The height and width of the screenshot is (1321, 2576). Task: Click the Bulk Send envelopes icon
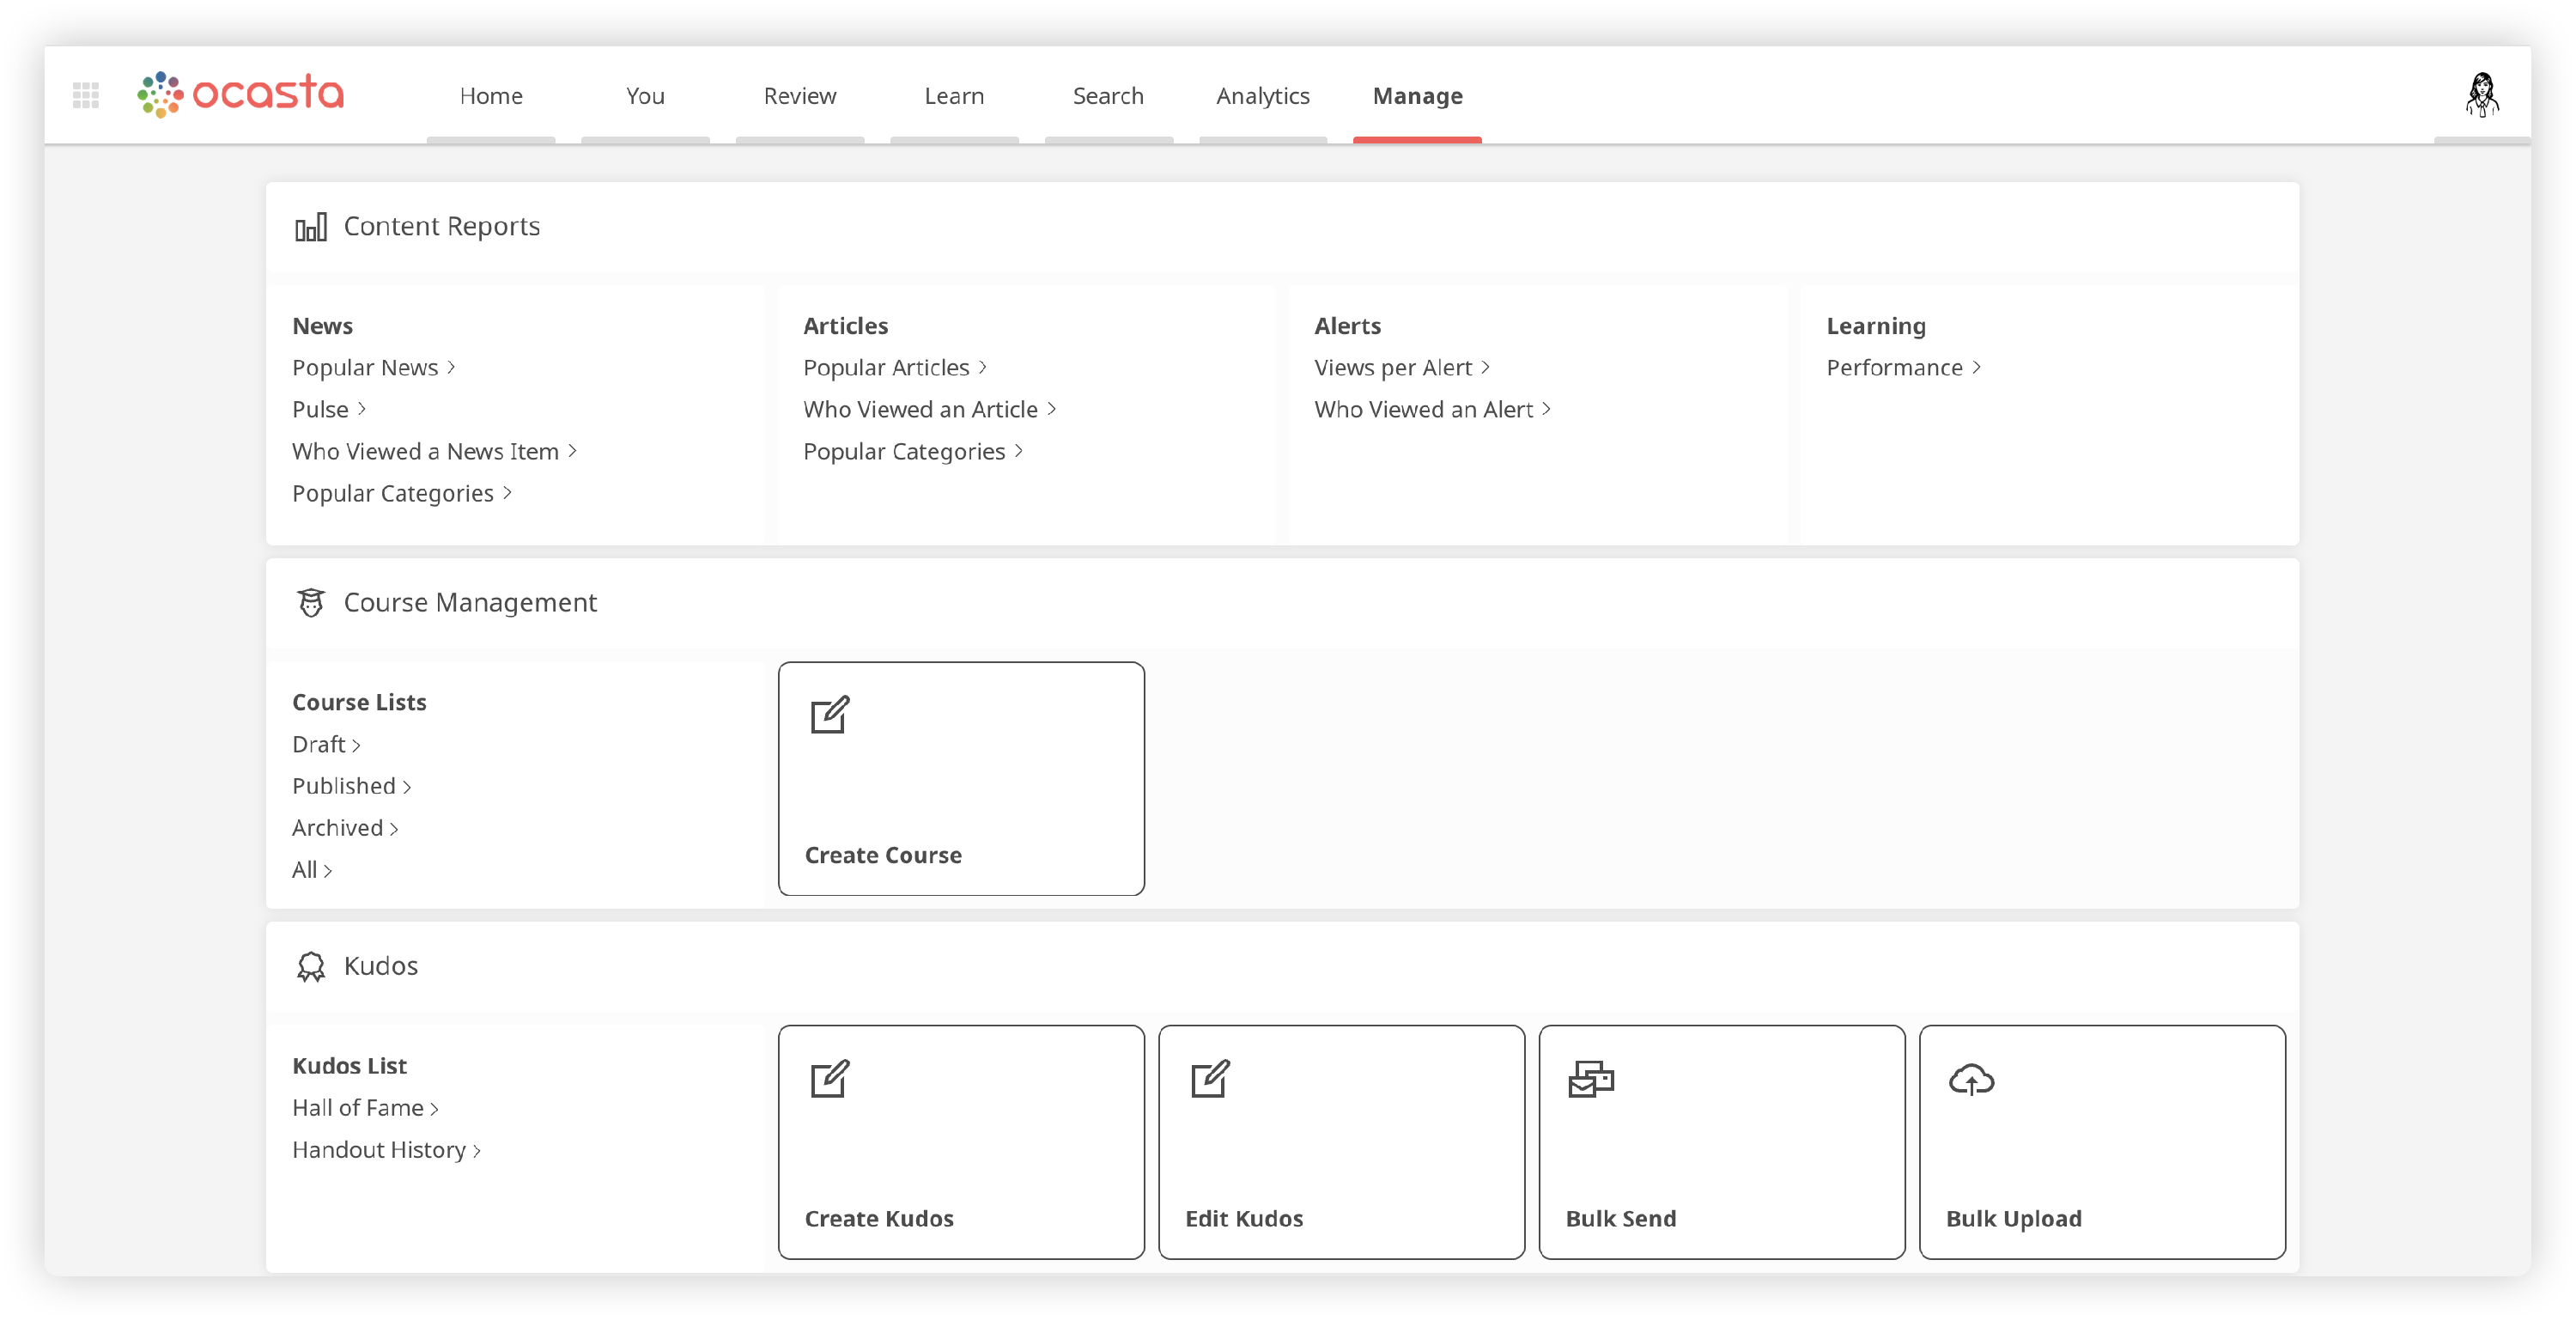1591,1078
